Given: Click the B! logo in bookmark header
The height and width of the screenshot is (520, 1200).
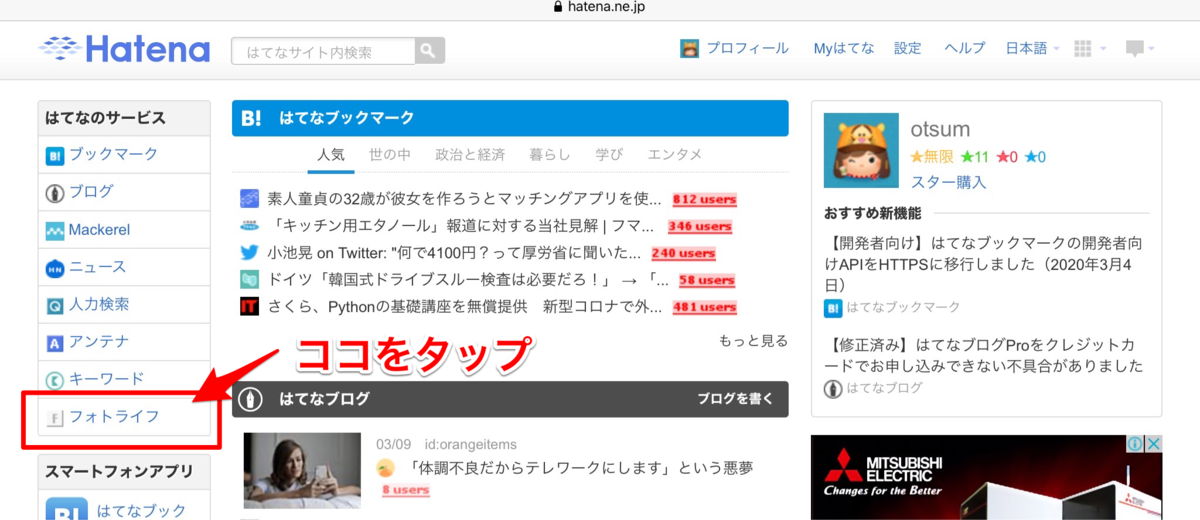Looking at the screenshot, I should coord(251,118).
